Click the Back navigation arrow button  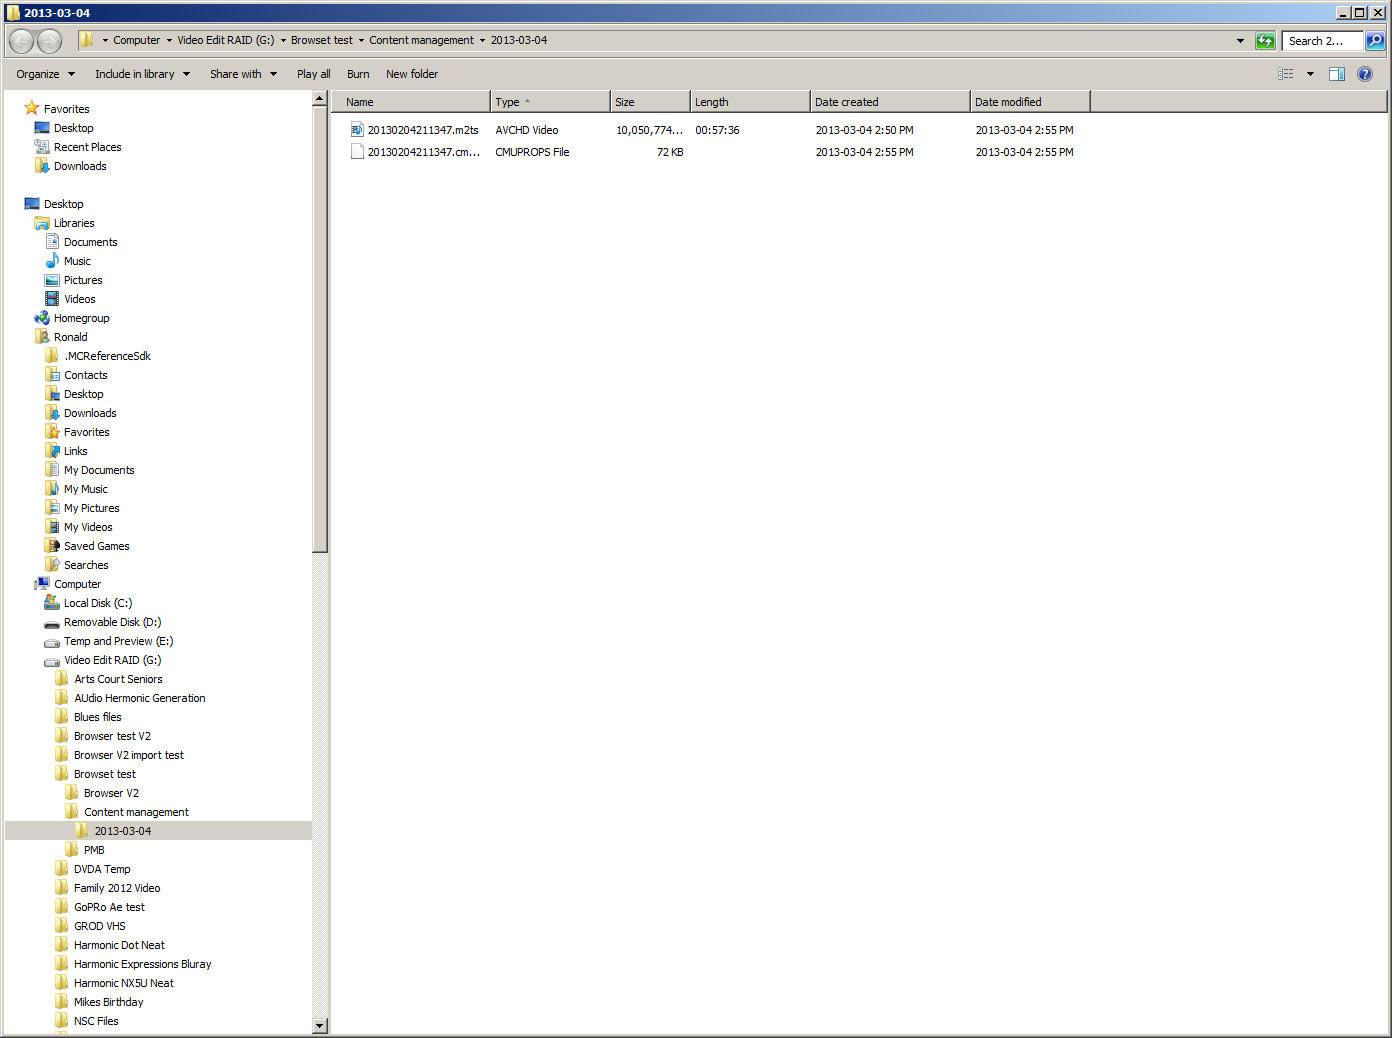21,41
